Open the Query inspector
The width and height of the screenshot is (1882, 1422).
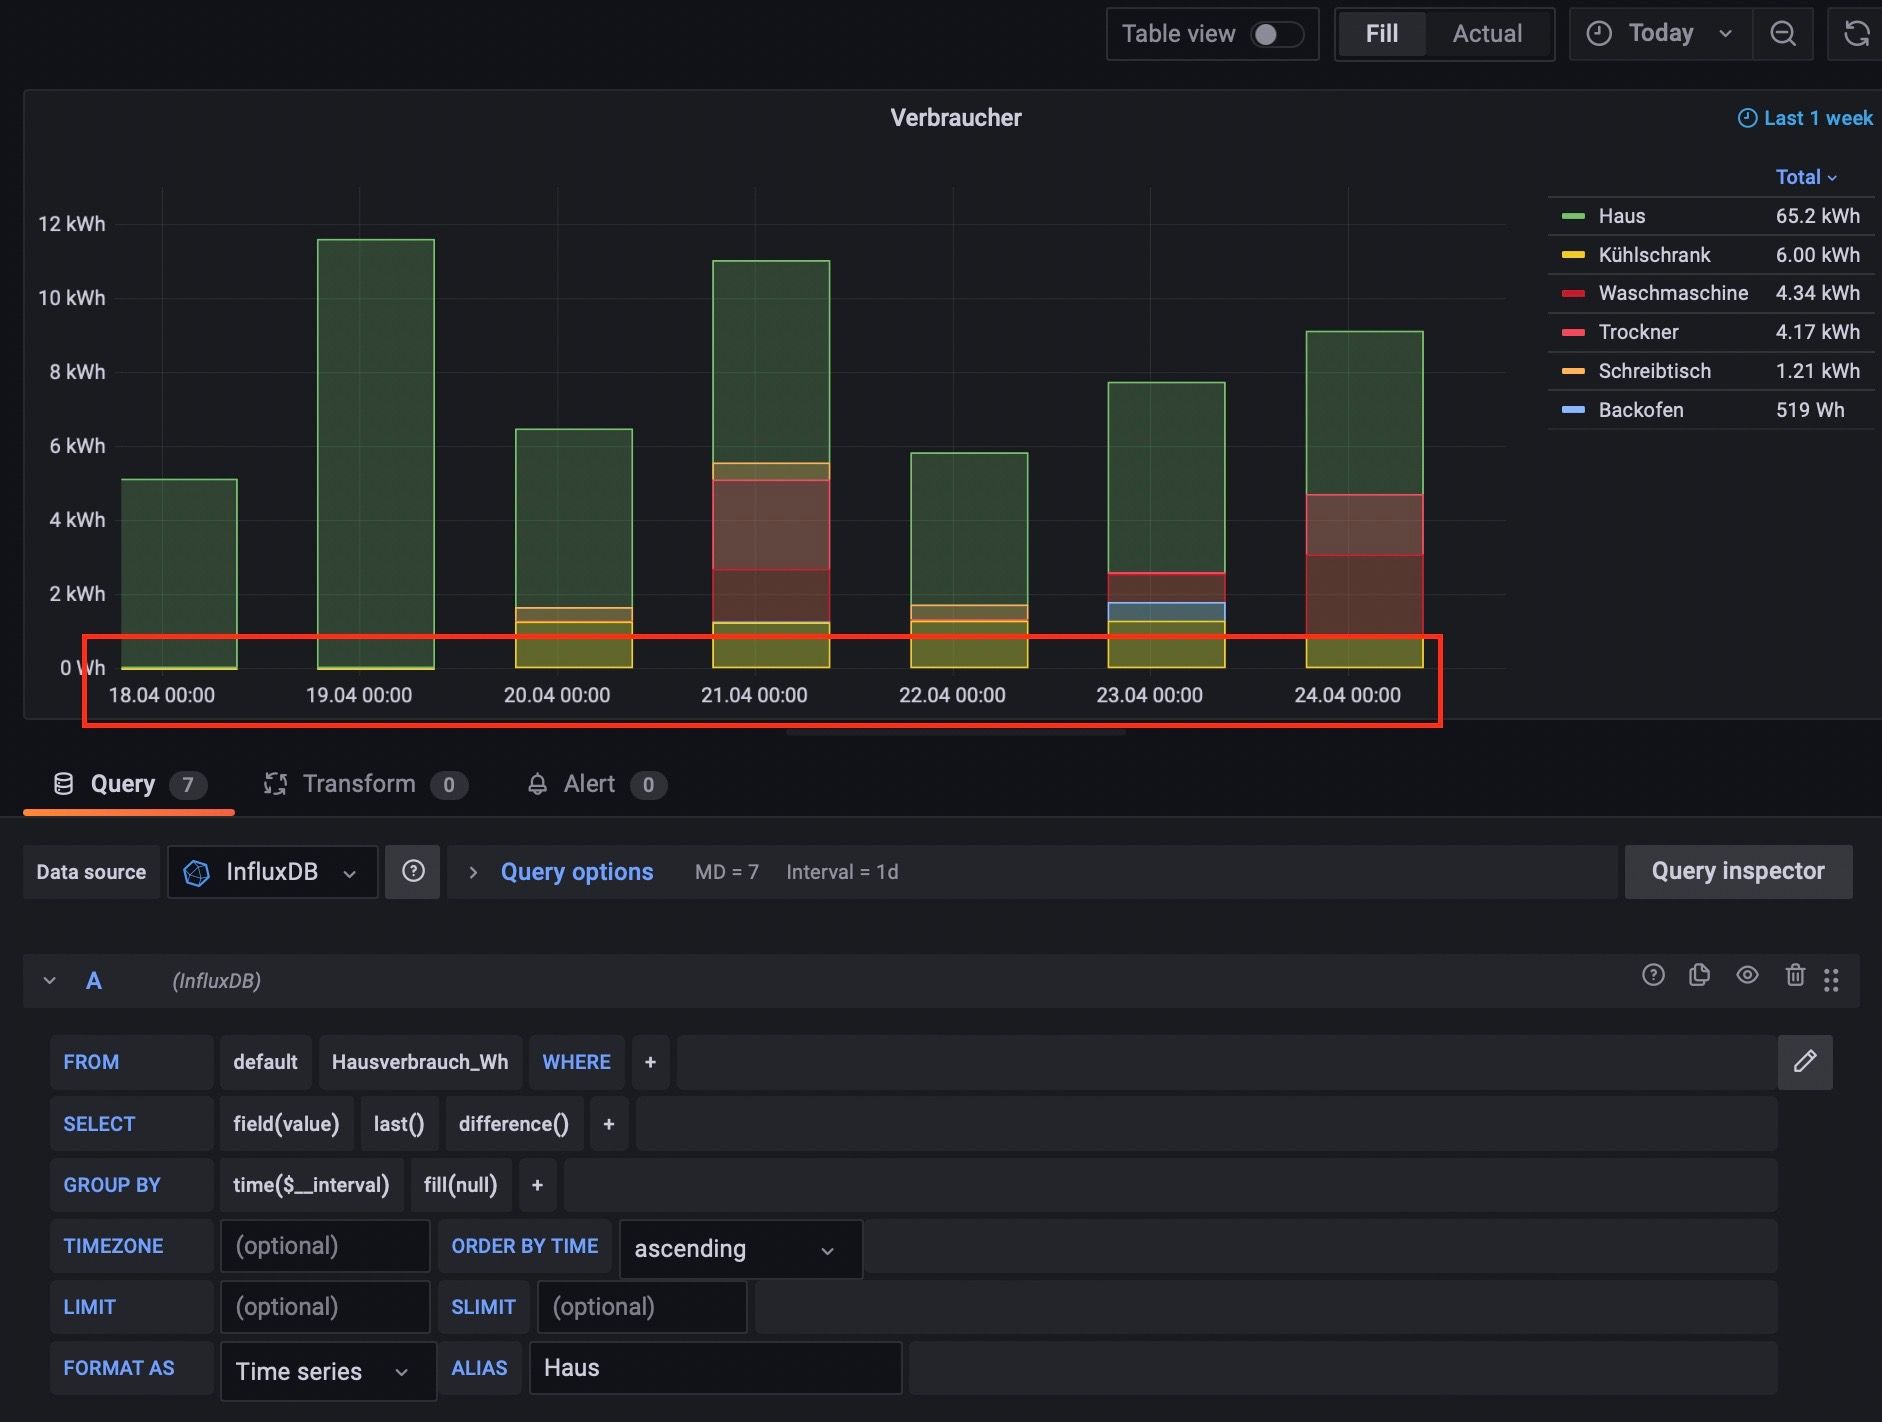1738,872
